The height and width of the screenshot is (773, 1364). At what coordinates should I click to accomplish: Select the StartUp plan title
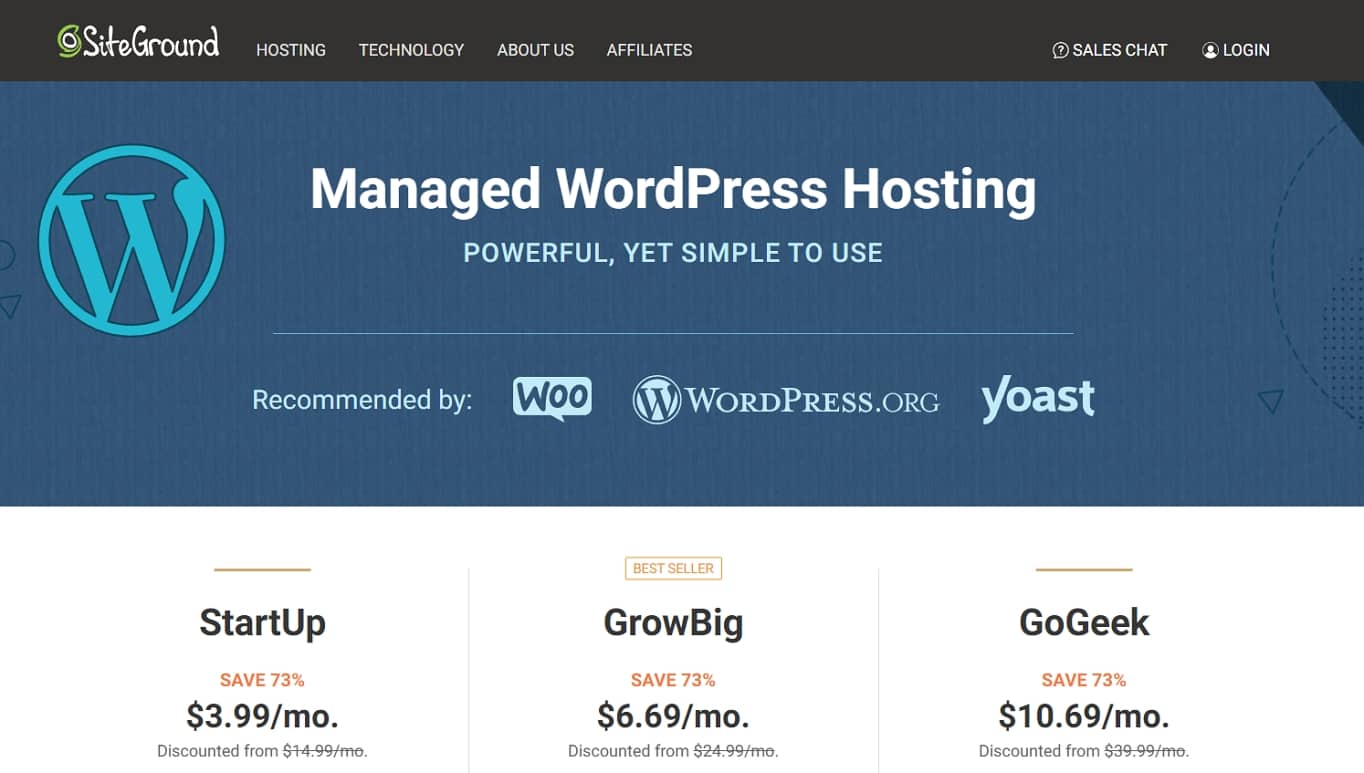point(262,622)
